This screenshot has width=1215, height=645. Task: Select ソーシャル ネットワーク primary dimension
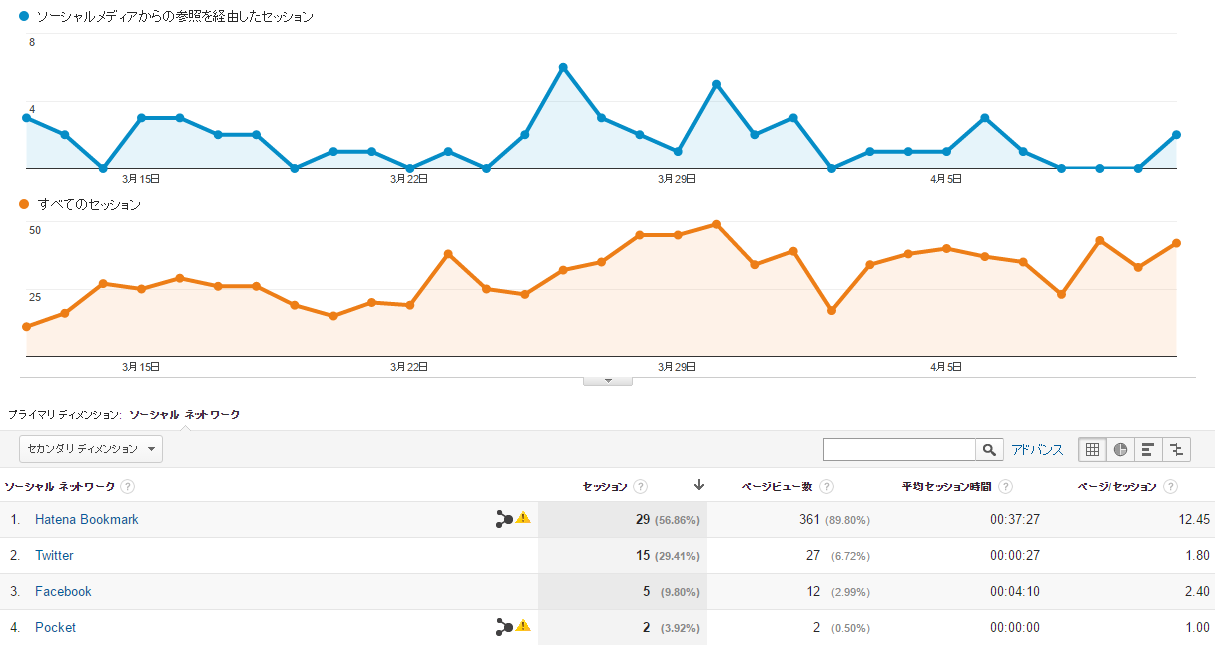pos(185,414)
